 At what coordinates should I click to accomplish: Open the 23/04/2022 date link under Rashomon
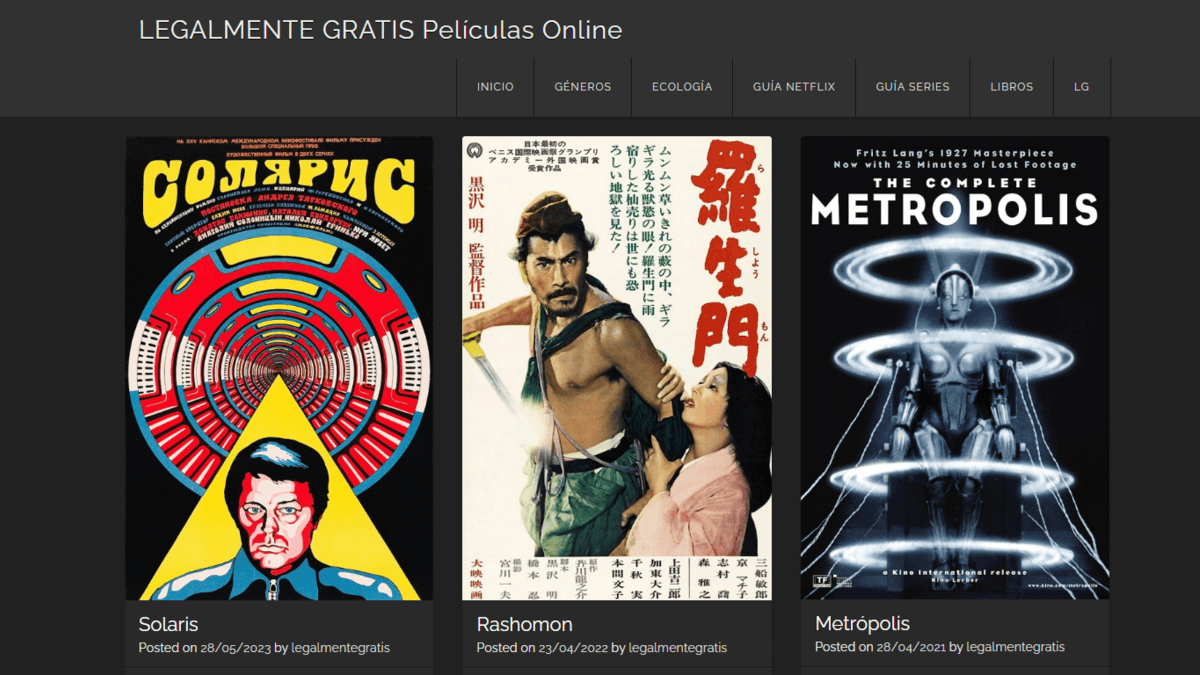(573, 648)
